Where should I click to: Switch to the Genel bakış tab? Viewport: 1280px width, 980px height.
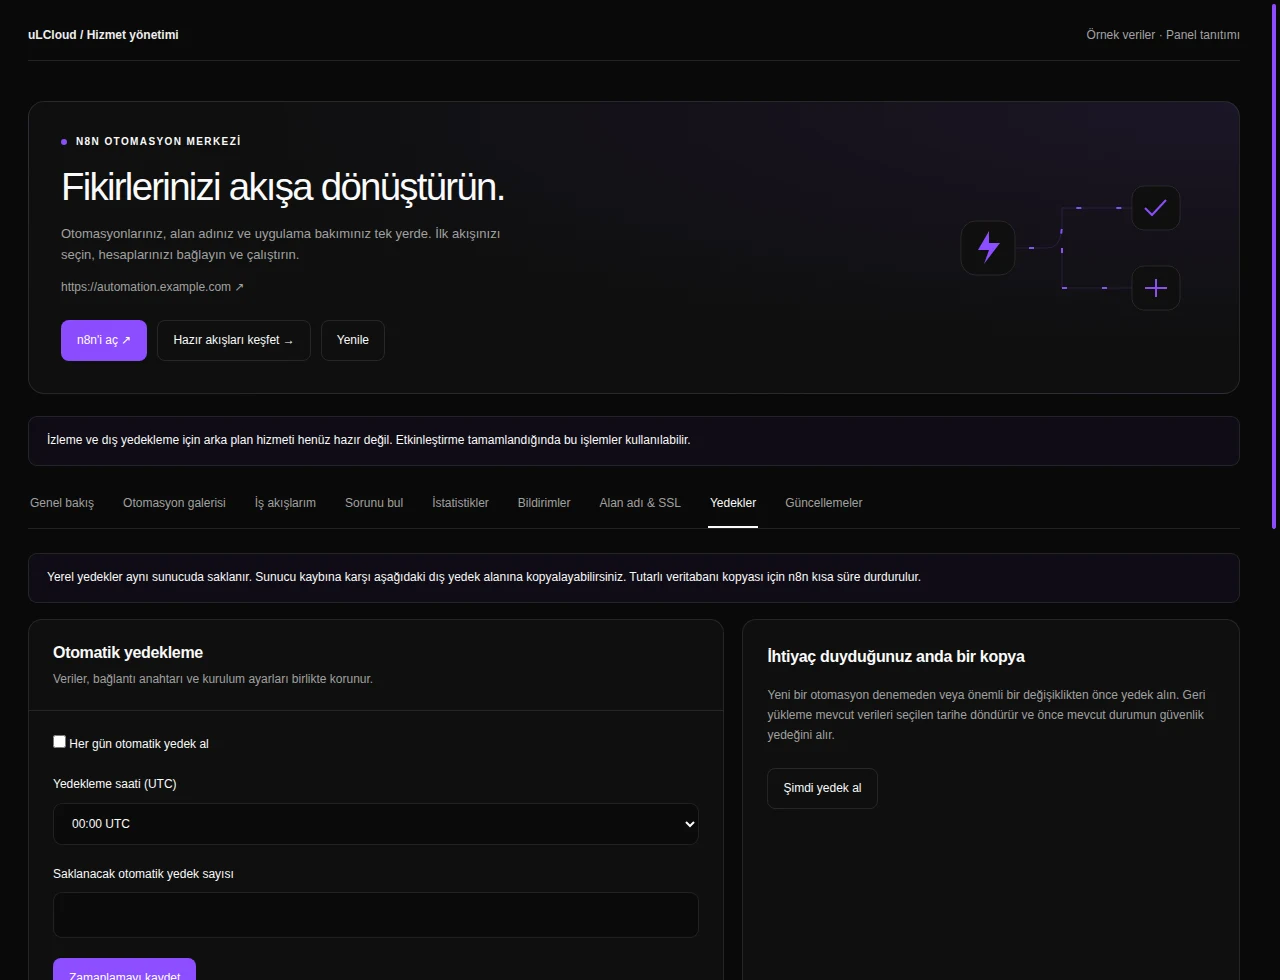[x=62, y=503]
